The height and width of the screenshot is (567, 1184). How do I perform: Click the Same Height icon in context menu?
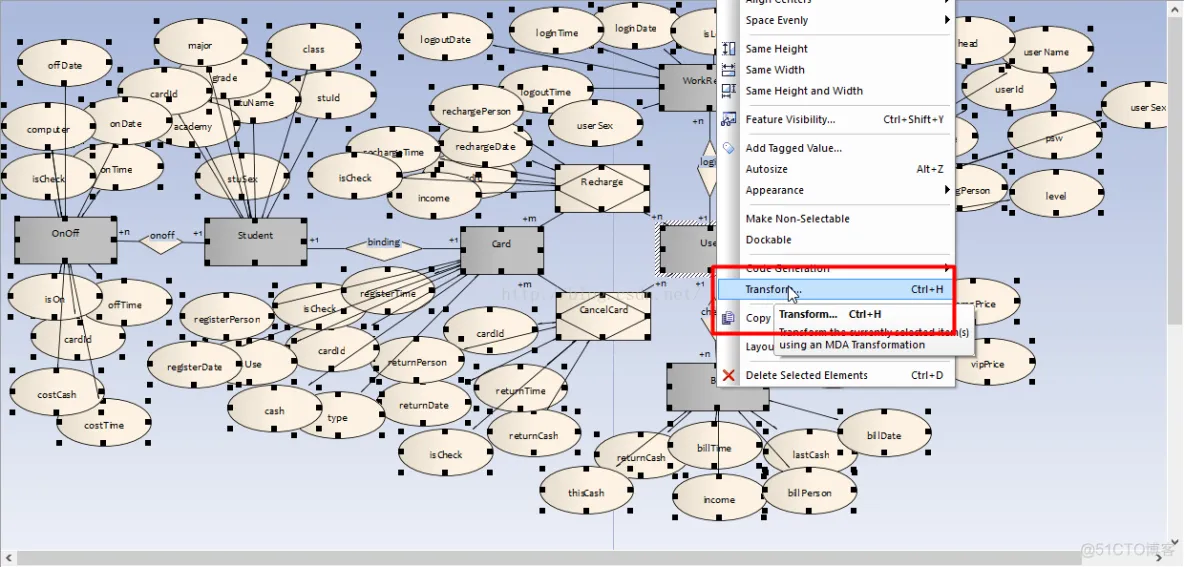click(729, 48)
